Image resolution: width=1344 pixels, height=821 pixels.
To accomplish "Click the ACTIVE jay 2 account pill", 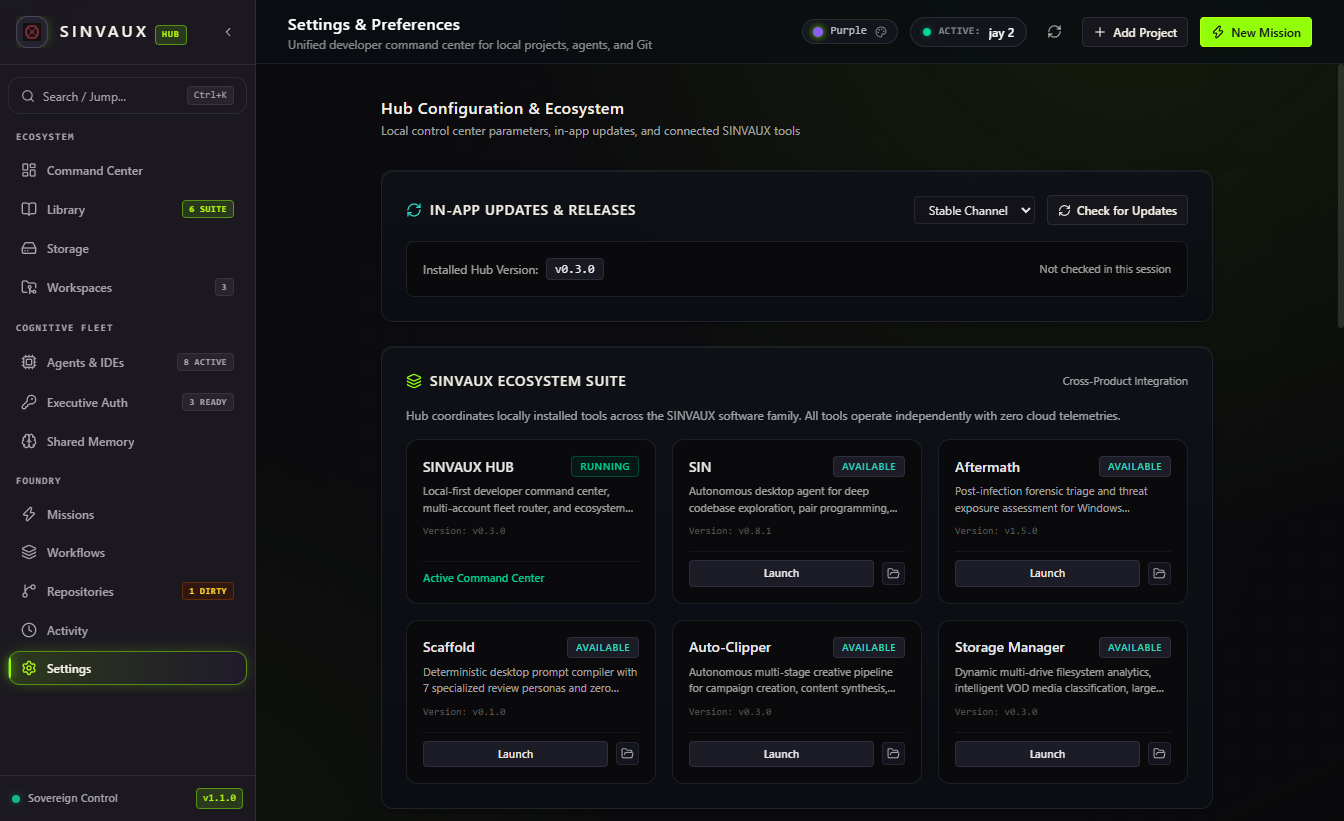I will 968,32.
